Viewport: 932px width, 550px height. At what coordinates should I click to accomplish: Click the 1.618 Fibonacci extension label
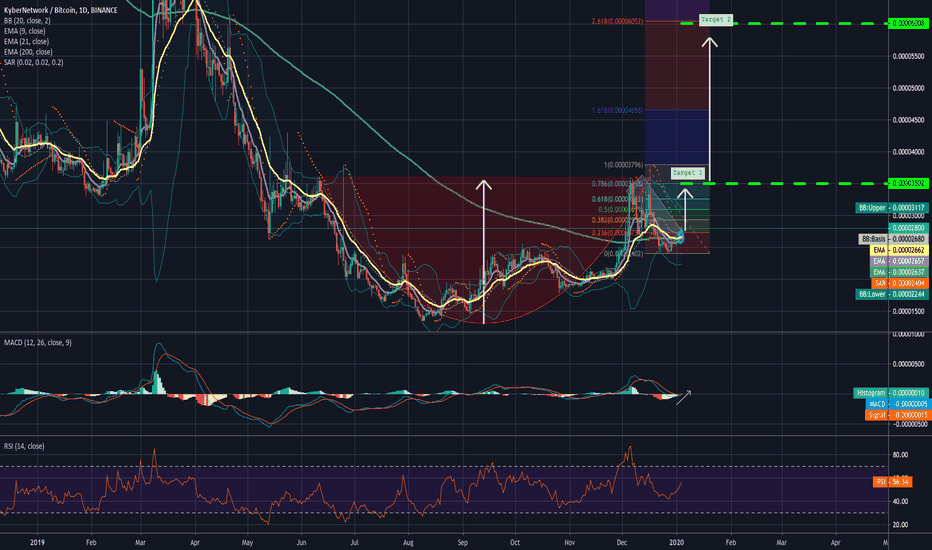pos(617,111)
